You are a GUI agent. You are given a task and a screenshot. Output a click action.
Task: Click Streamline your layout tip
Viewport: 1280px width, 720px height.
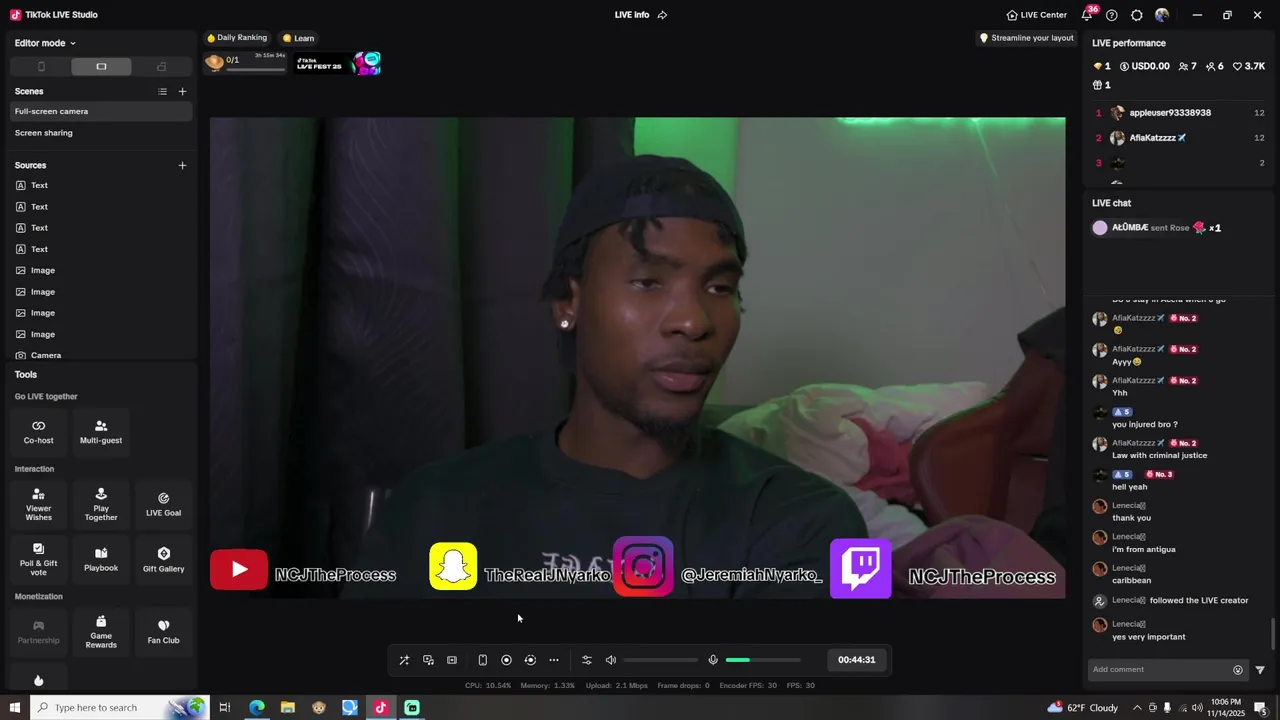[1026, 38]
